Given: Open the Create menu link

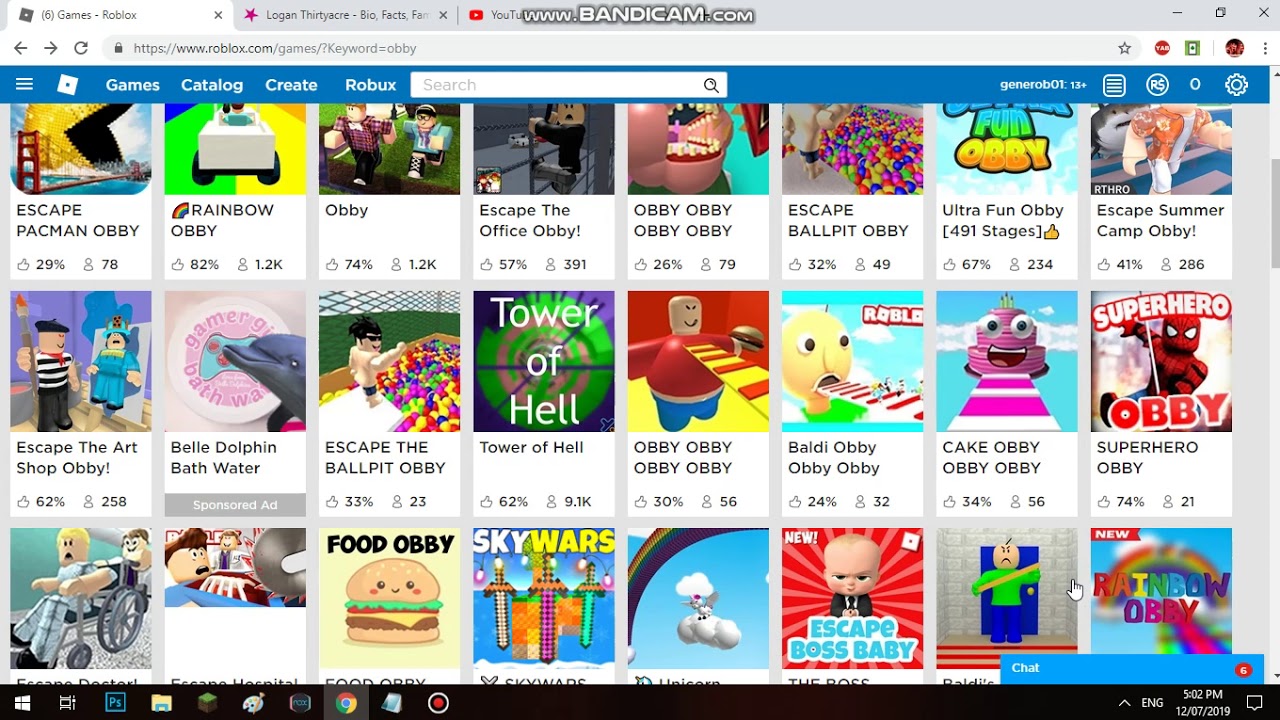Looking at the screenshot, I should pos(291,85).
